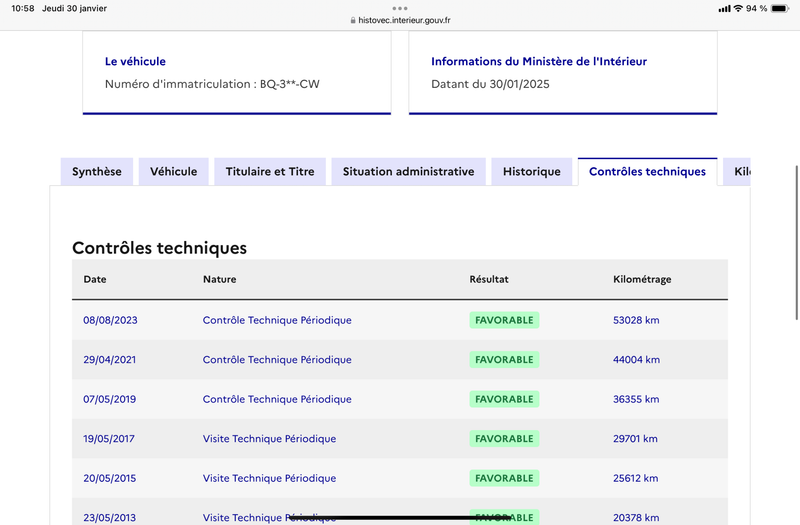Click the date 23/05/2013
Image resolution: width=800 pixels, height=525 pixels.
110,518
